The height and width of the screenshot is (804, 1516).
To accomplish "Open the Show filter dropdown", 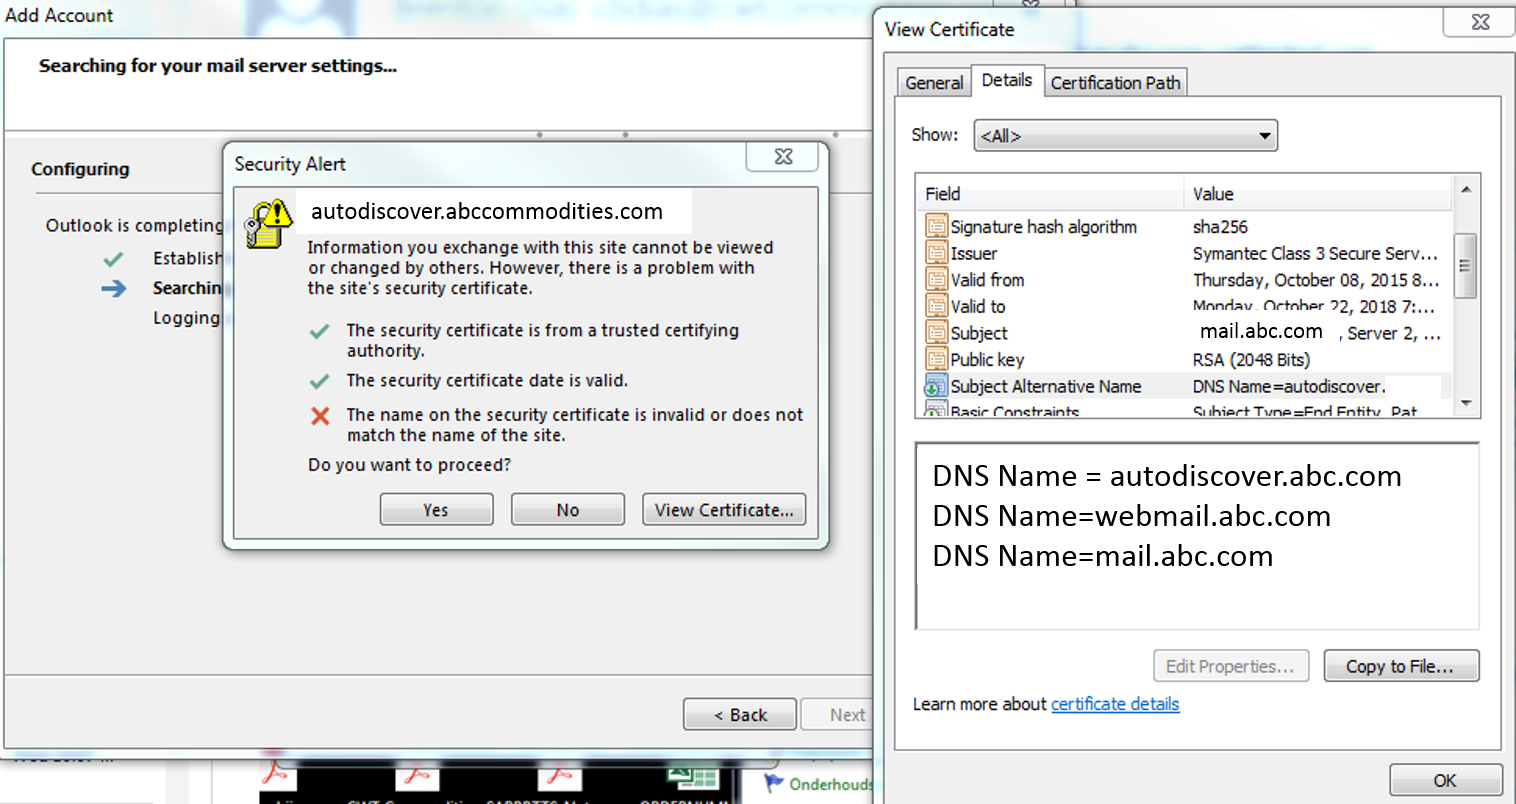I will pyautogui.click(x=1125, y=136).
